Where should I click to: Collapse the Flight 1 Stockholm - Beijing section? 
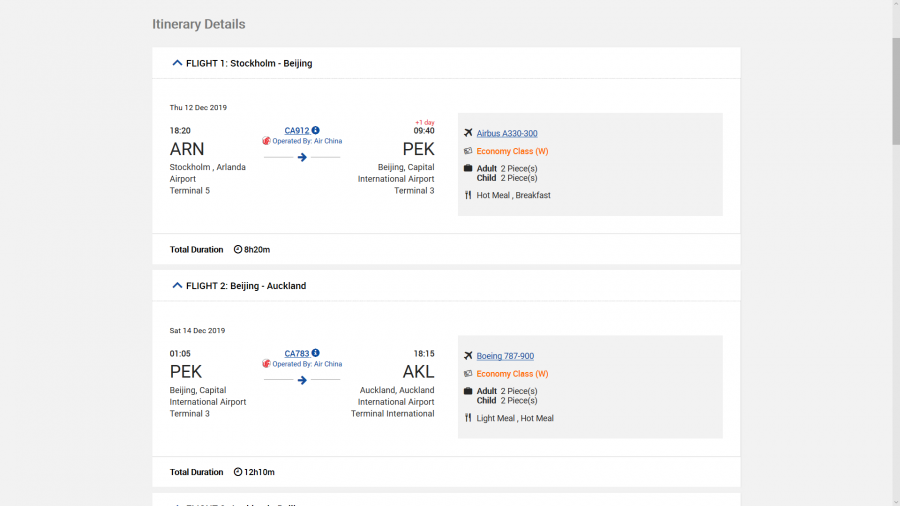178,63
